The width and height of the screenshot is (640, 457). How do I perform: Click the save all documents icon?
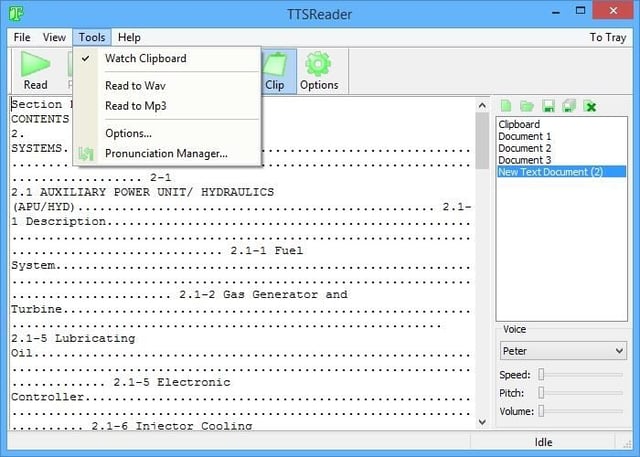[569, 106]
